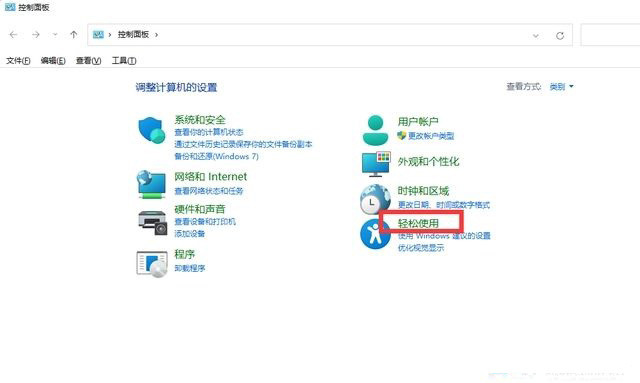Expand the chevron after 控制面板 breadcrumb
This screenshot has height=383, width=640.
click(156, 35)
